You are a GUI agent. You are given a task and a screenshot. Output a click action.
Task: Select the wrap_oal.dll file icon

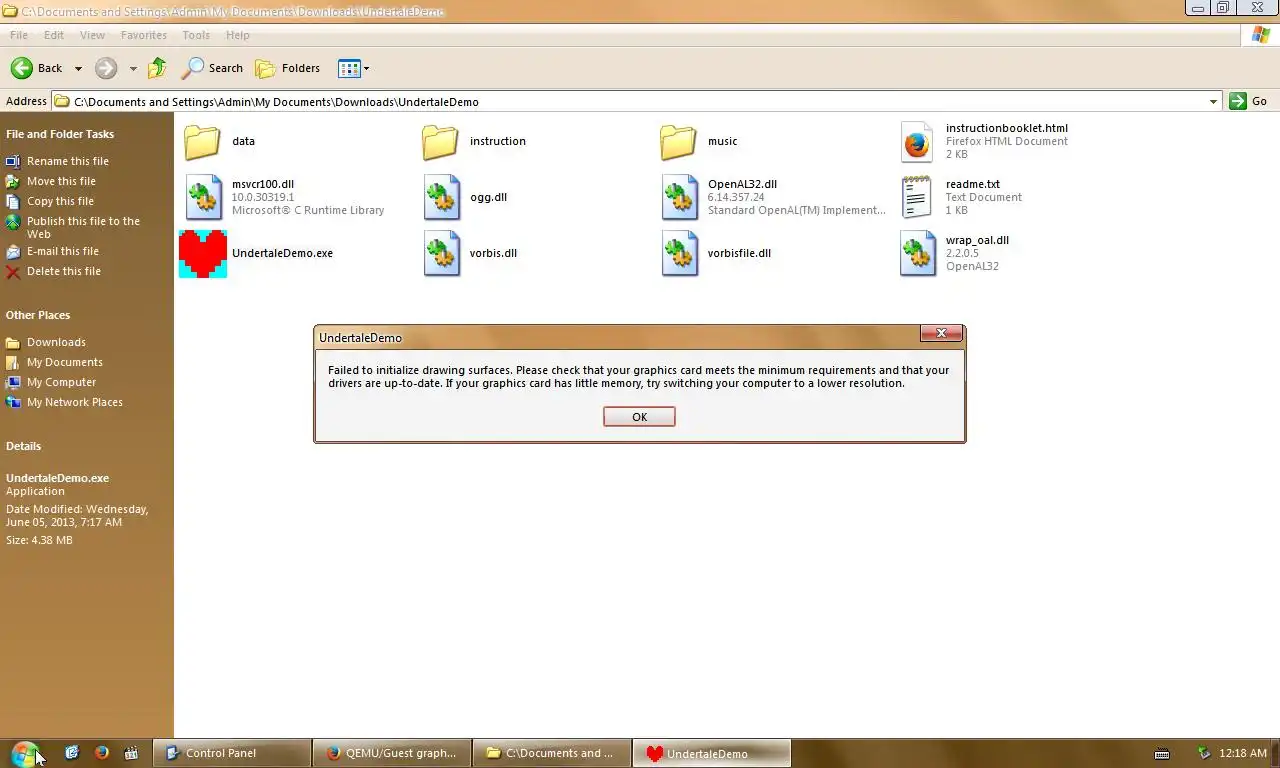point(917,254)
